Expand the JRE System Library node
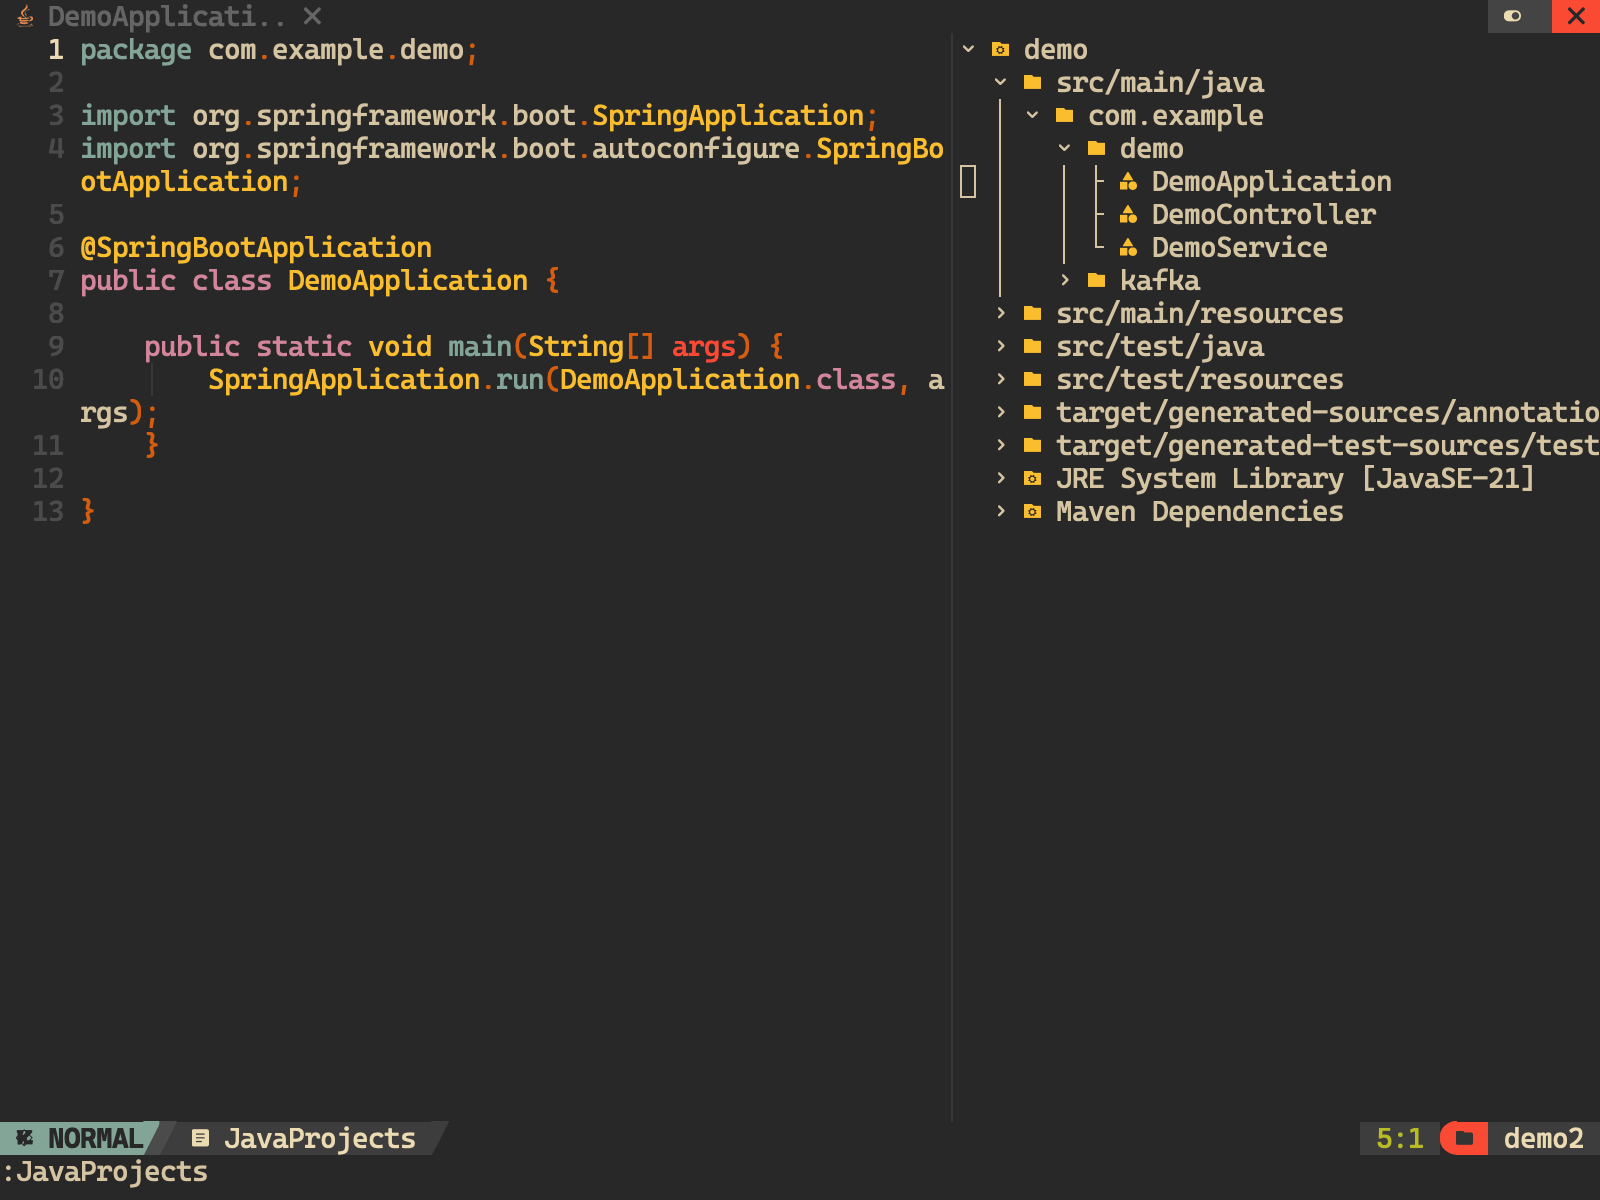The width and height of the screenshot is (1600, 1200). [1000, 478]
